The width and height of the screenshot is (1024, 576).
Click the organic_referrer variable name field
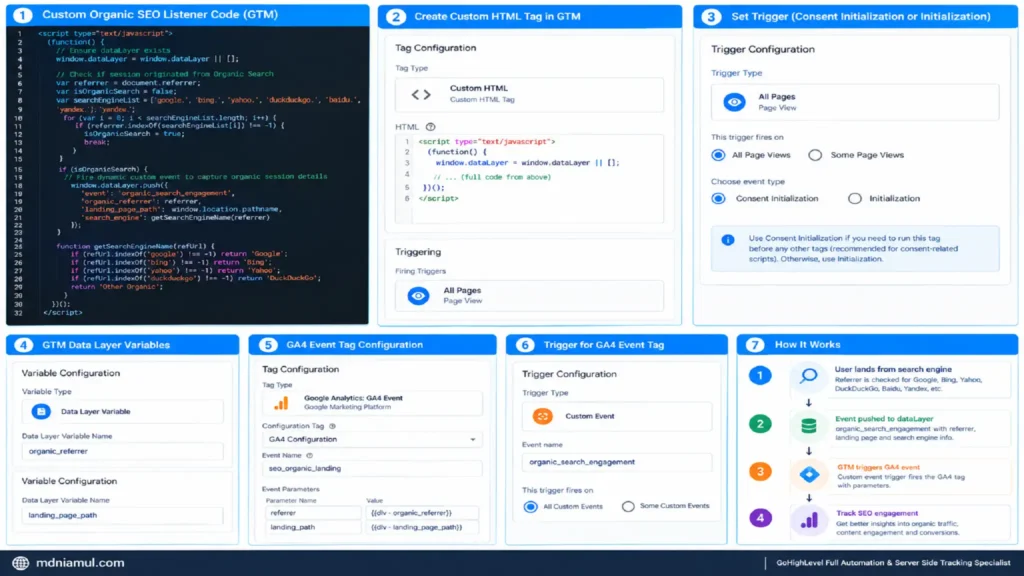pyautogui.click(x=122, y=451)
